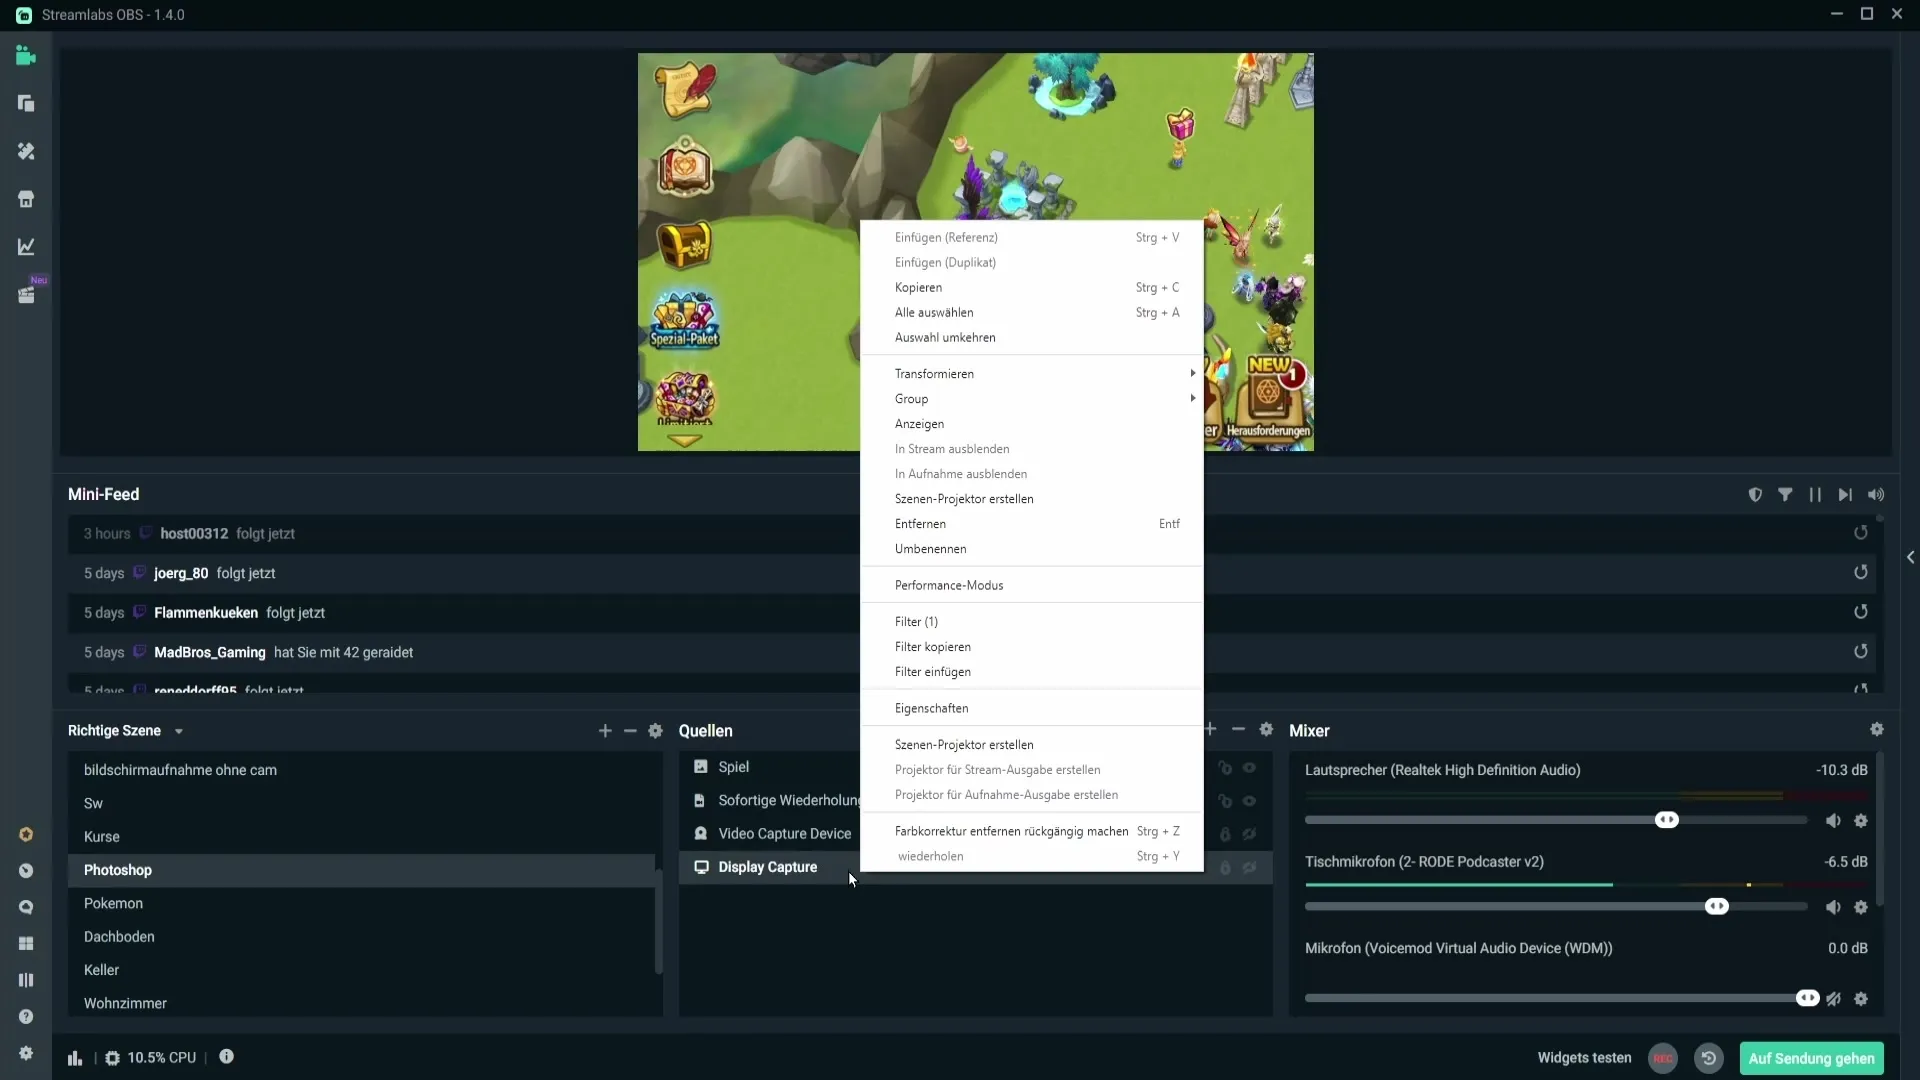Open performance stats bar chart icon
Viewport: 1920px width, 1080px height.
click(75, 1058)
